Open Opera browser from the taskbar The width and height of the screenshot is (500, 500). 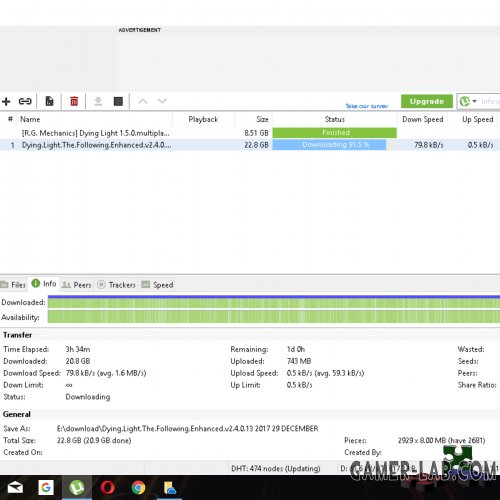107,488
